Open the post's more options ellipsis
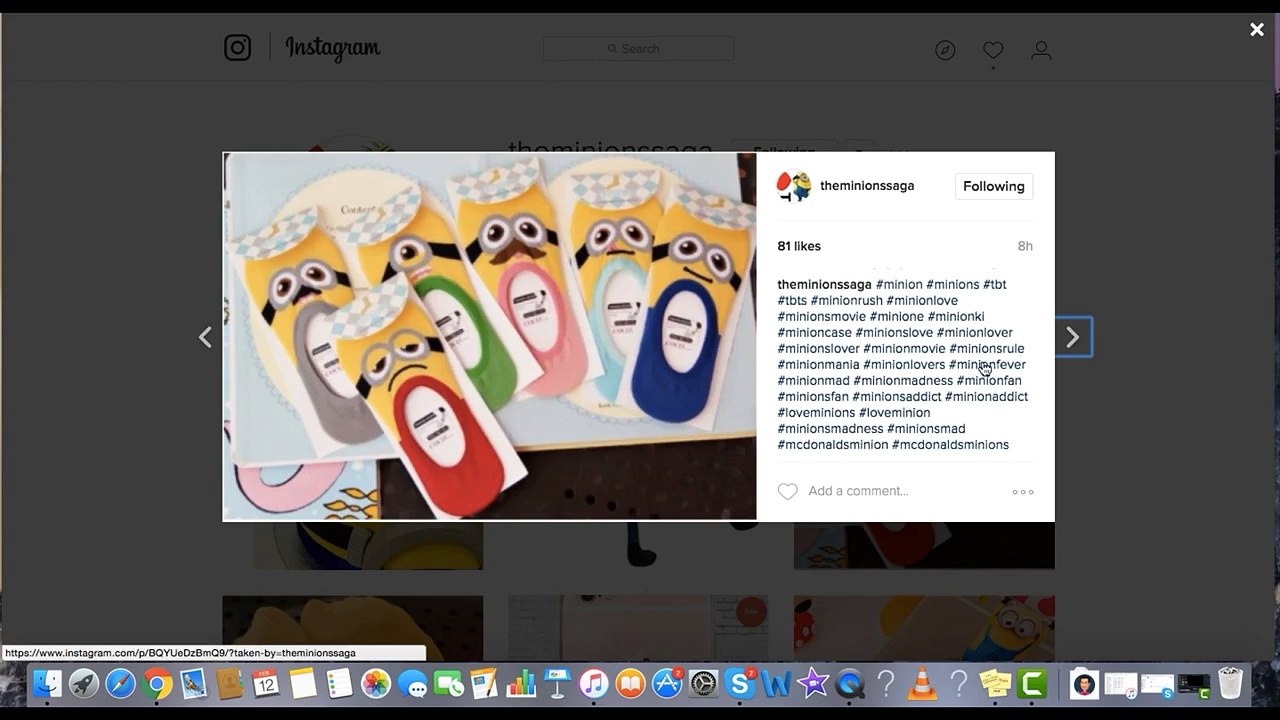This screenshot has width=1280, height=720. [x=1023, y=492]
